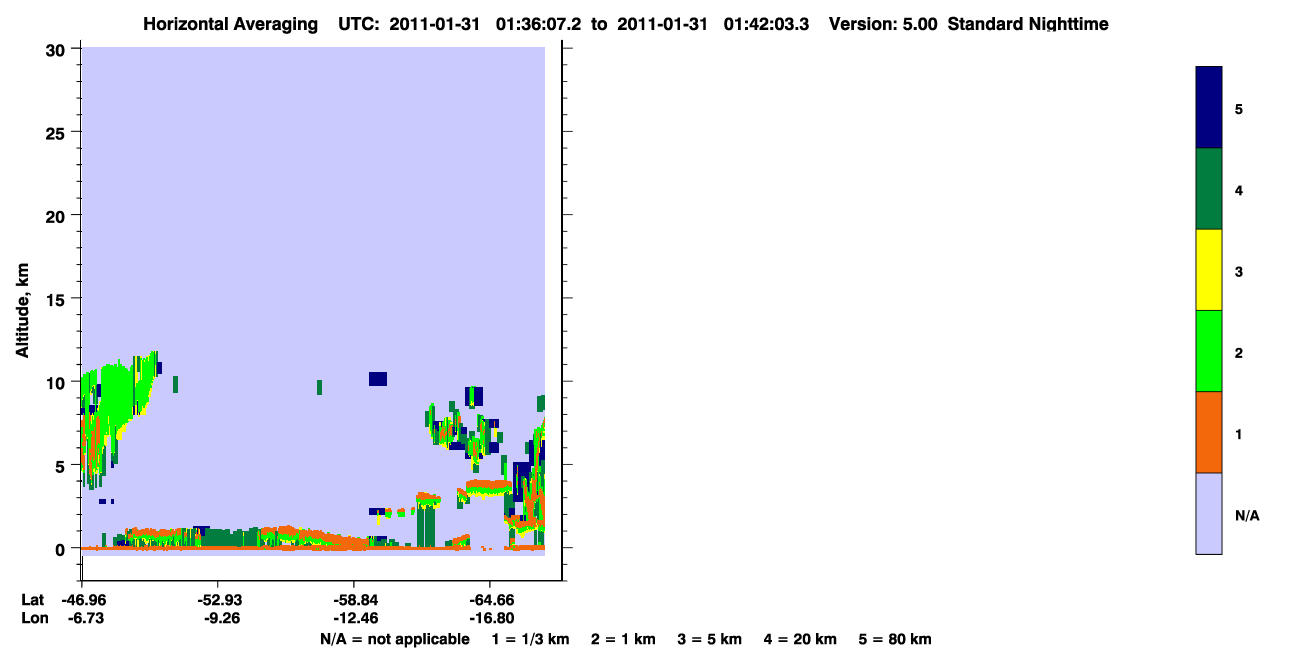Click the latitude value -52.93

pyautogui.click(x=218, y=600)
